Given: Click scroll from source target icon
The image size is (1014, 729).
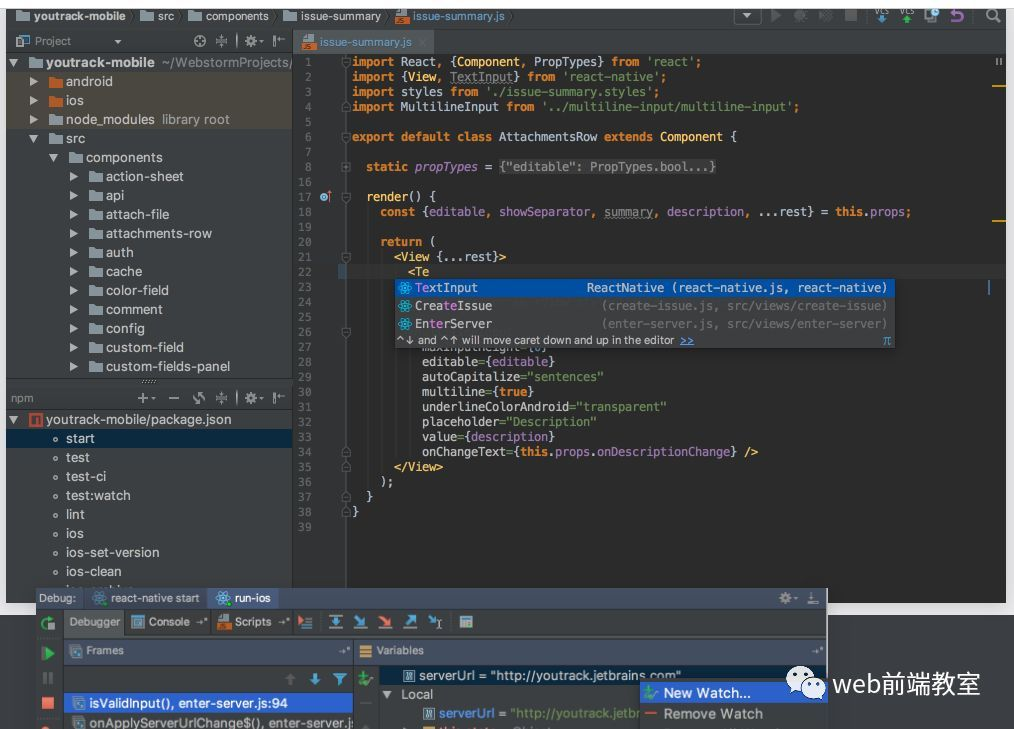Looking at the screenshot, I should pos(200,41).
